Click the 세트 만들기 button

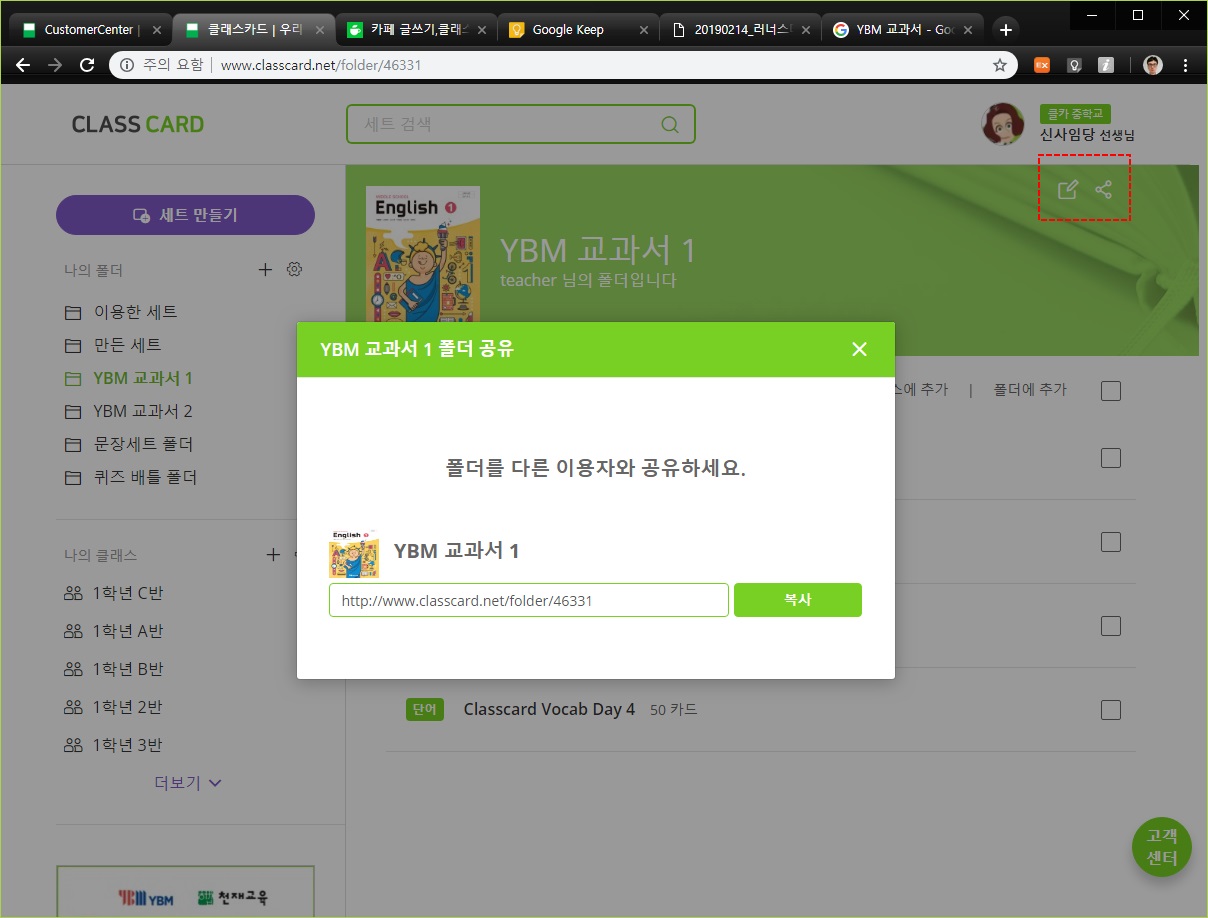click(185, 215)
